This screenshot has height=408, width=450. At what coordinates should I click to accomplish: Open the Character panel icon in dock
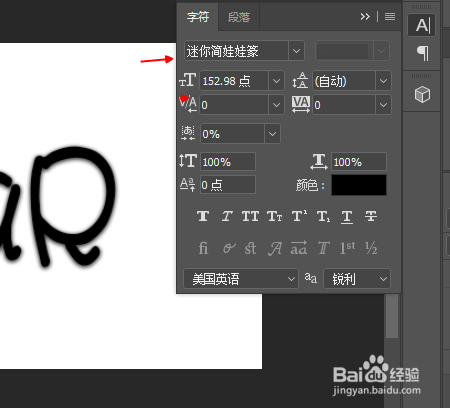click(422, 25)
